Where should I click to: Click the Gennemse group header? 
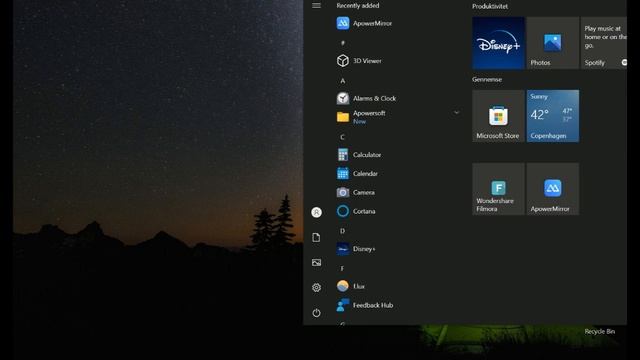487,79
